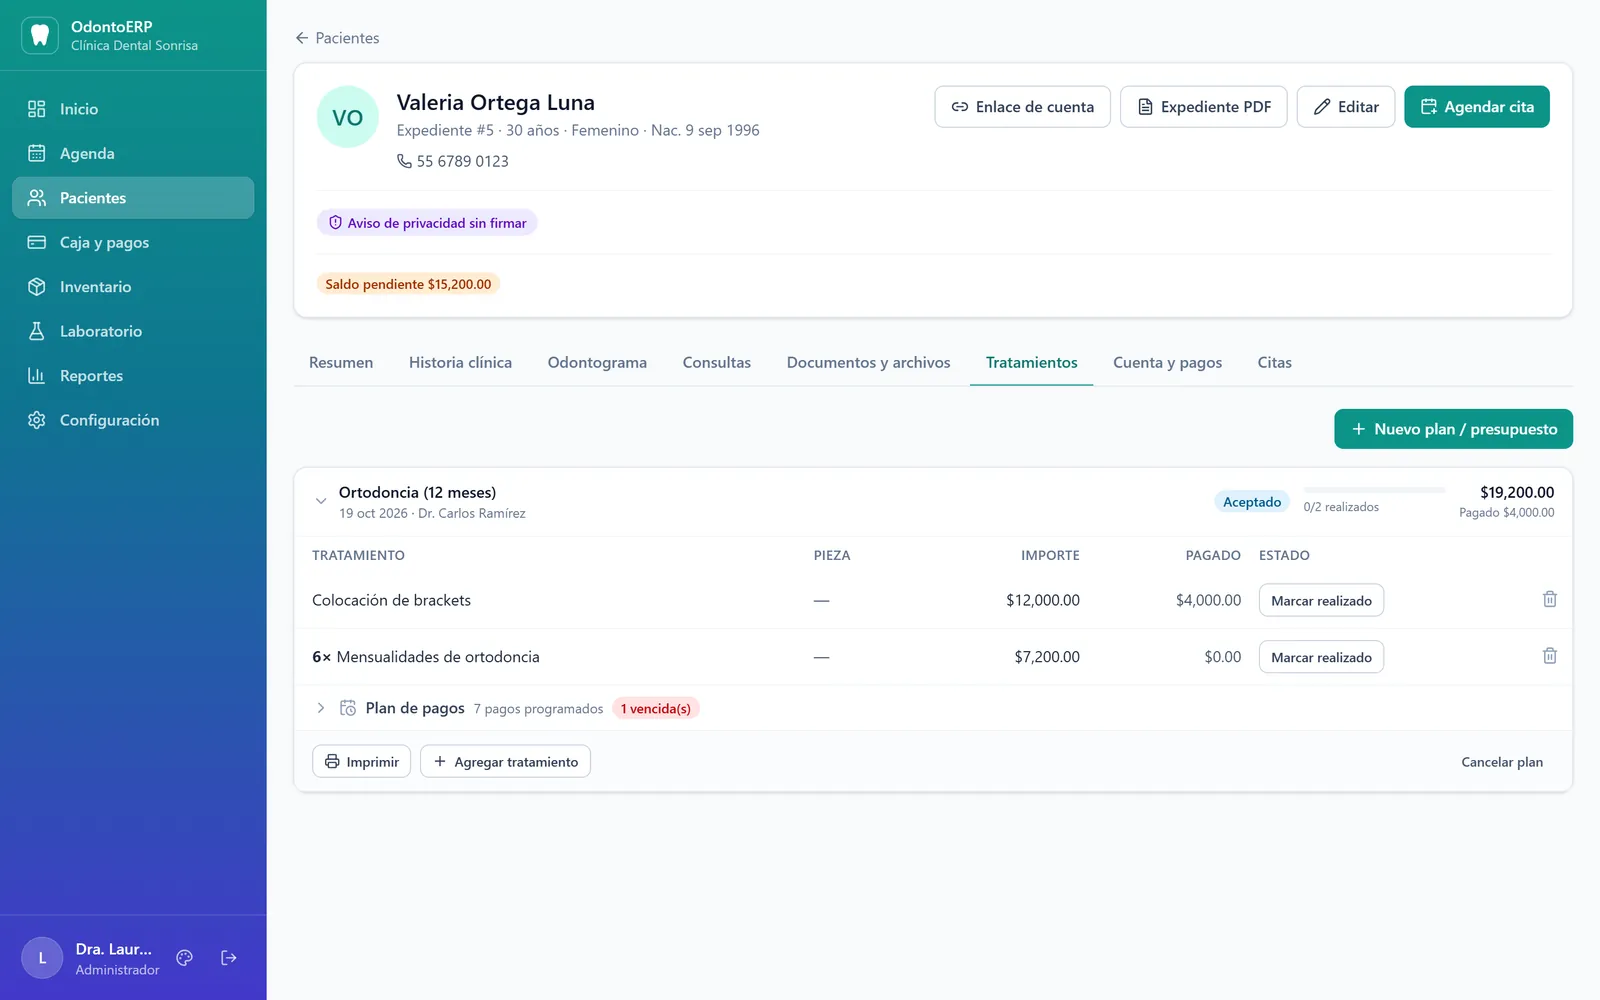Open the Laboratorio section in sidebar
The height and width of the screenshot is (1000, 1600).
click(x=133, y=331)
